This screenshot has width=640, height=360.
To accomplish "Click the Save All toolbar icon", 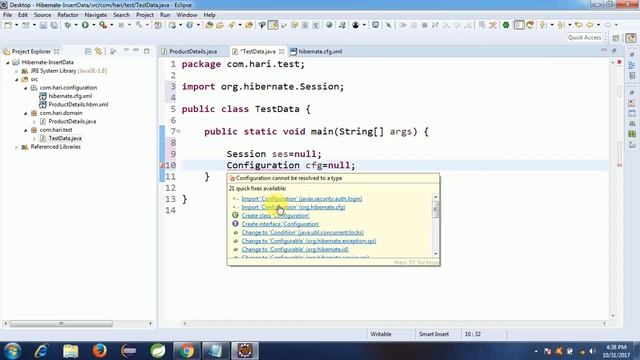I will point(54,25).
